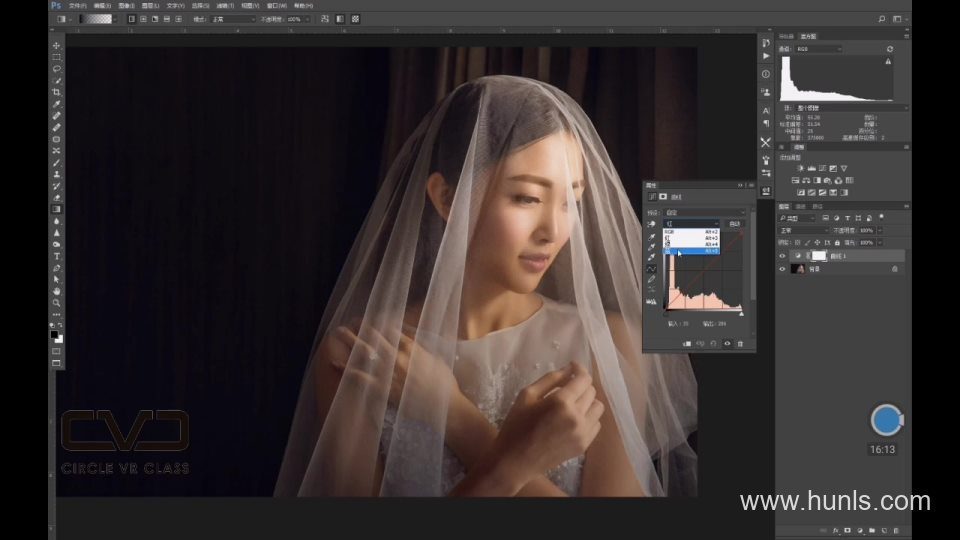Open the histogram channel RGB dropdown
This screenshot has width=960, height=540.
(x=818, y=48)
